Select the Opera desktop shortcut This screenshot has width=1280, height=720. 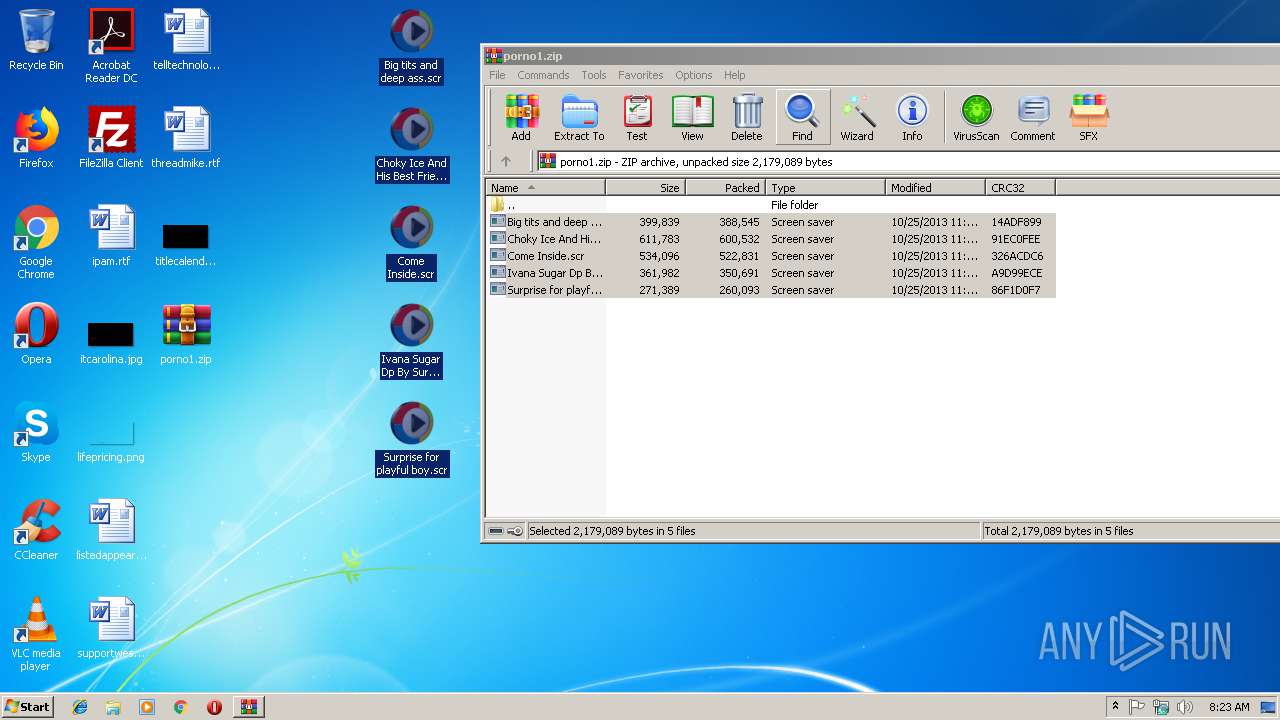pos(36,334)
